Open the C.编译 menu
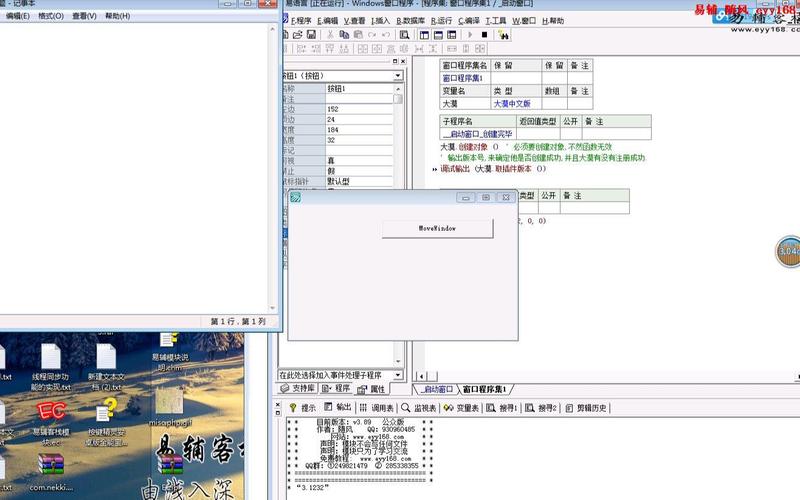 (x=468, y=20)
